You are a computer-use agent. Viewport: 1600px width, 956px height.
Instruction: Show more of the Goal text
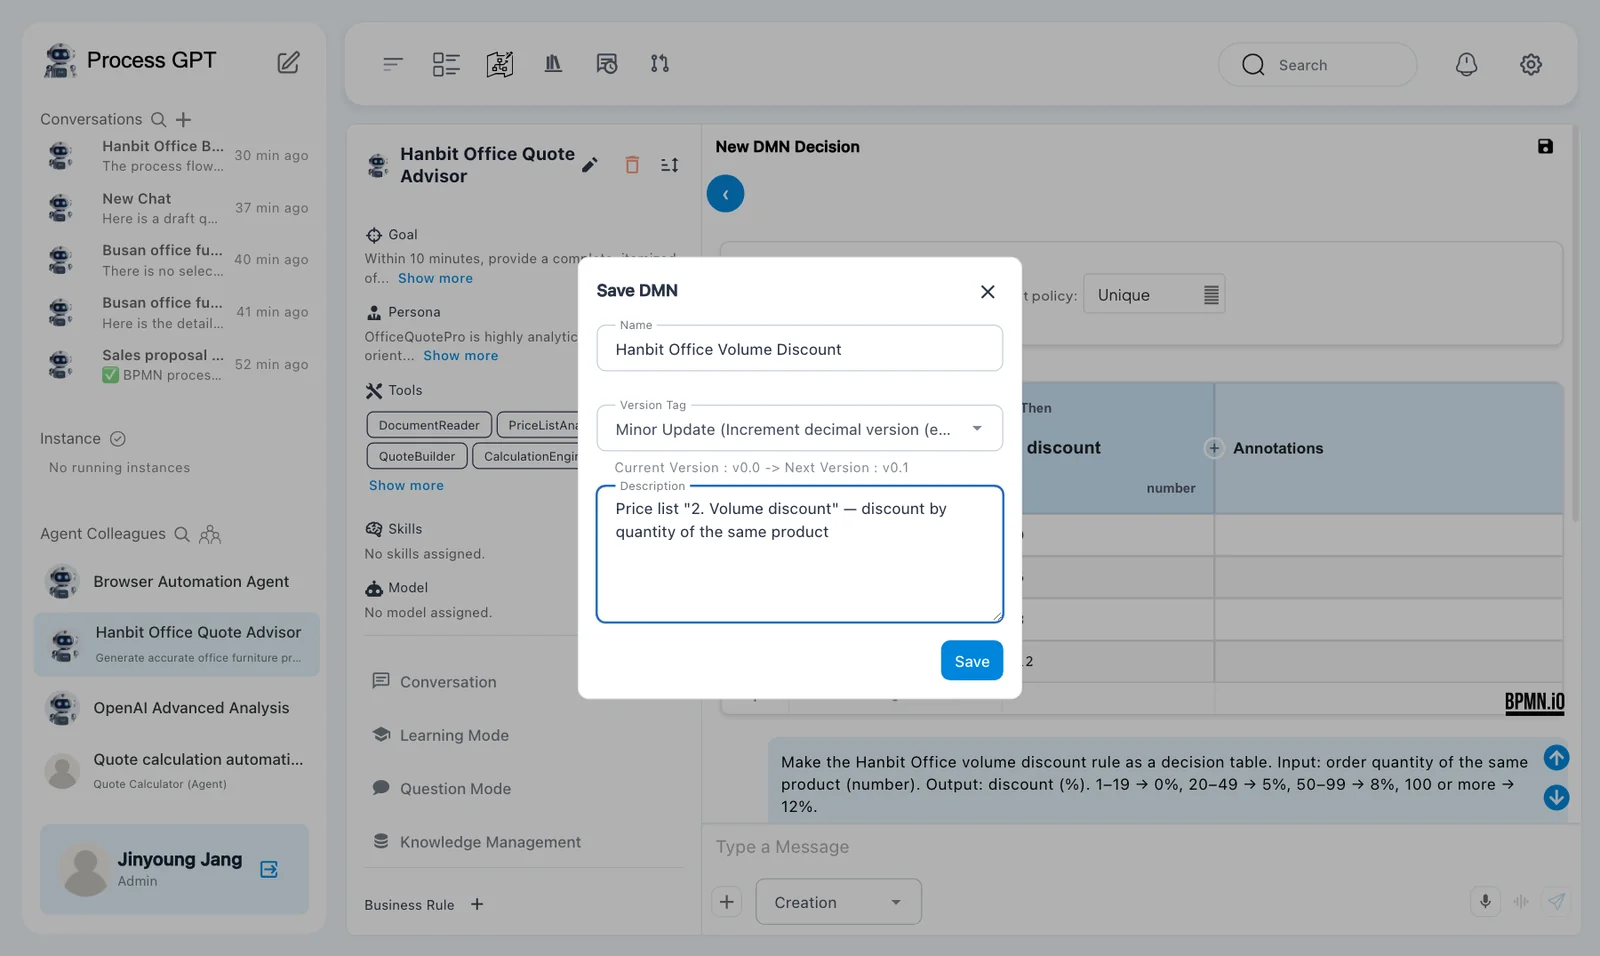[x=435, y=278]
